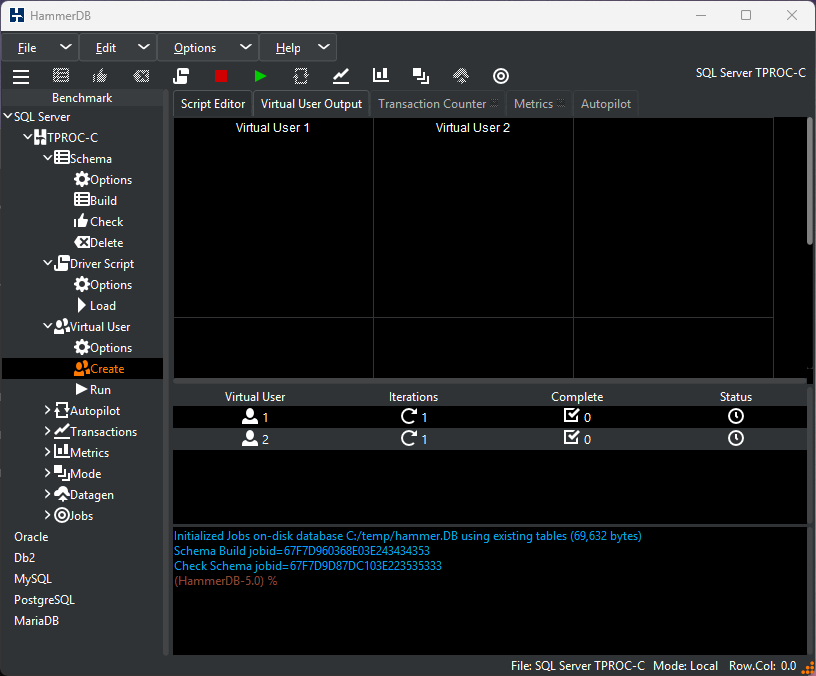Click the vertical scrollbar of Virtual User Output
The height and width of the screenshot is (676, 816).
810,181
